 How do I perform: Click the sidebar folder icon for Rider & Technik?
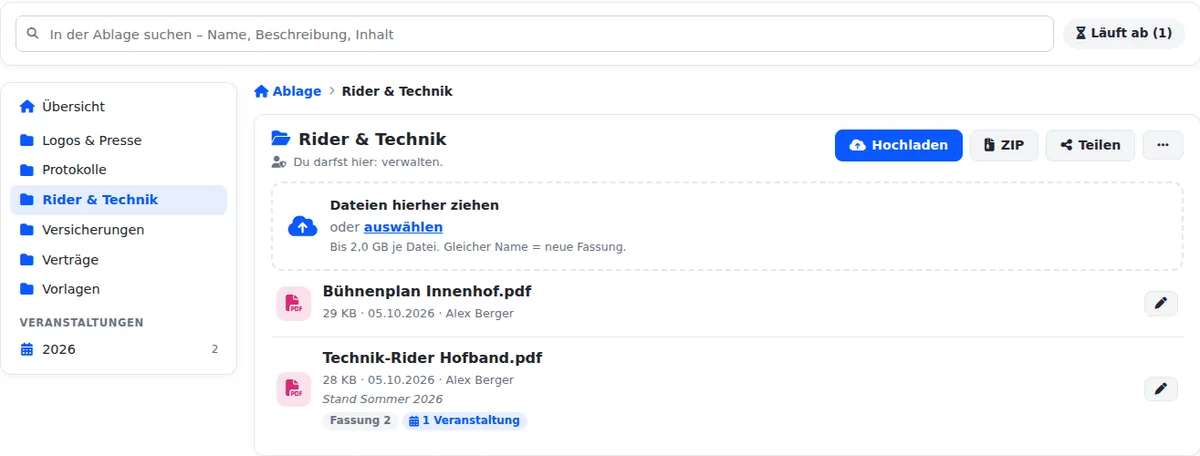[27, 200]
